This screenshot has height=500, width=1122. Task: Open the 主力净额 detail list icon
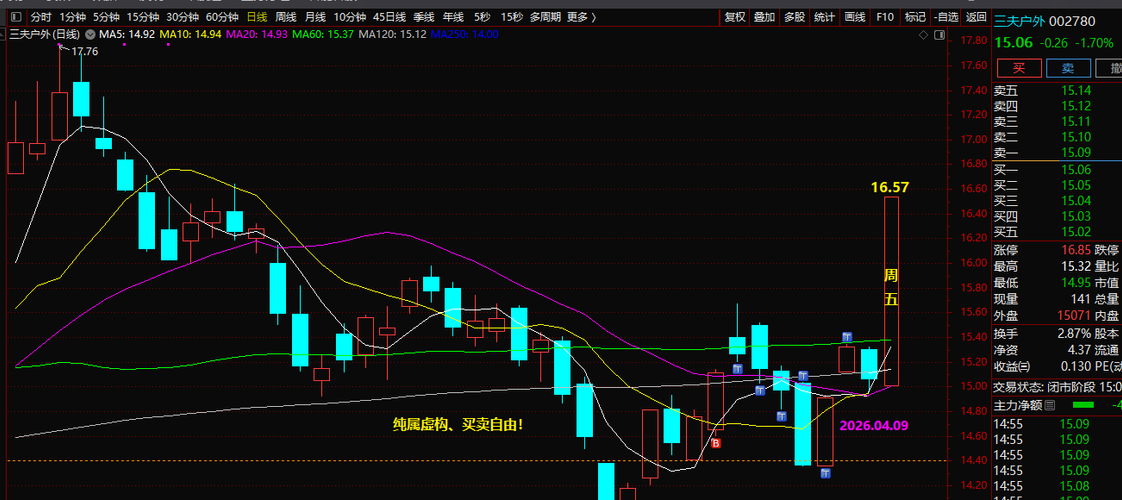pyautogui.click(x=1050, y=406)
